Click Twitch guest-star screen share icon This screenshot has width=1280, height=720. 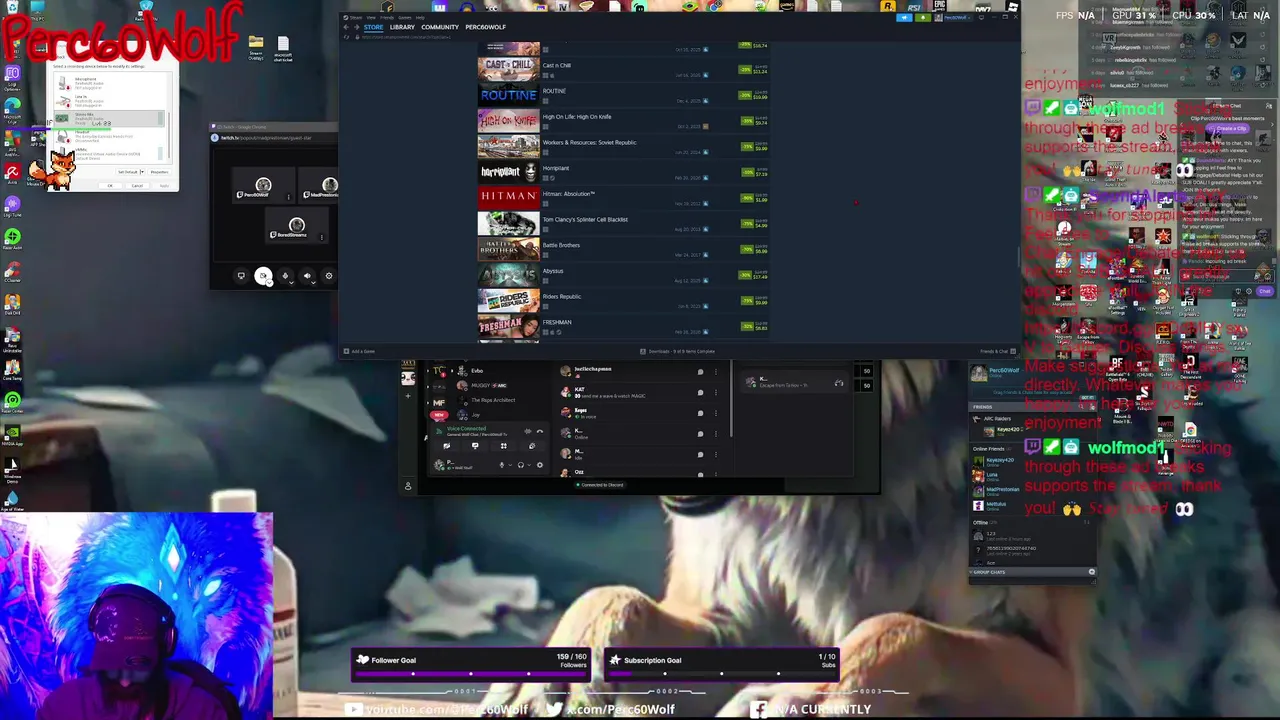(x=241, y=276)
